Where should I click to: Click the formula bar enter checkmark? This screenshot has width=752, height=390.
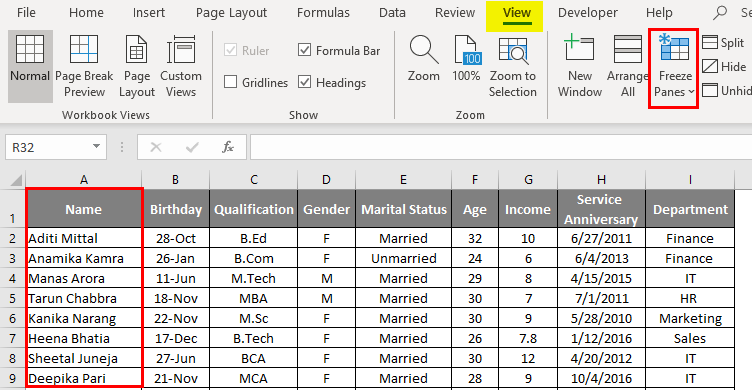point(192,147)
